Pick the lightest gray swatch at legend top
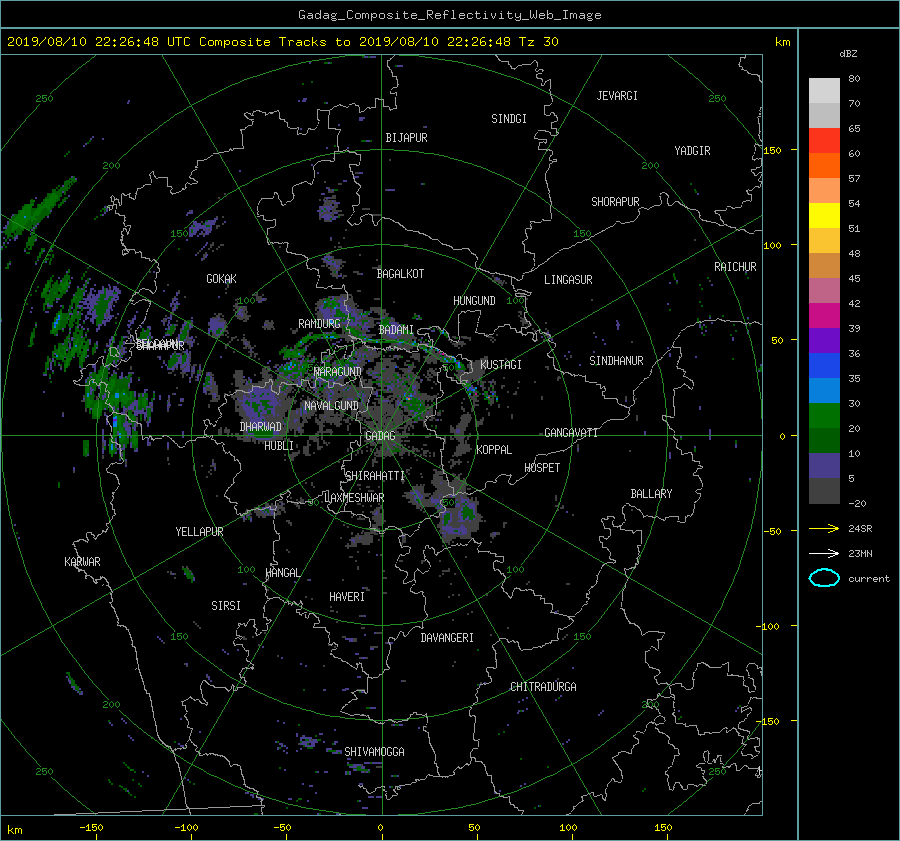The width and height of the screenshot is (900, 841). [x=824, y=90]
